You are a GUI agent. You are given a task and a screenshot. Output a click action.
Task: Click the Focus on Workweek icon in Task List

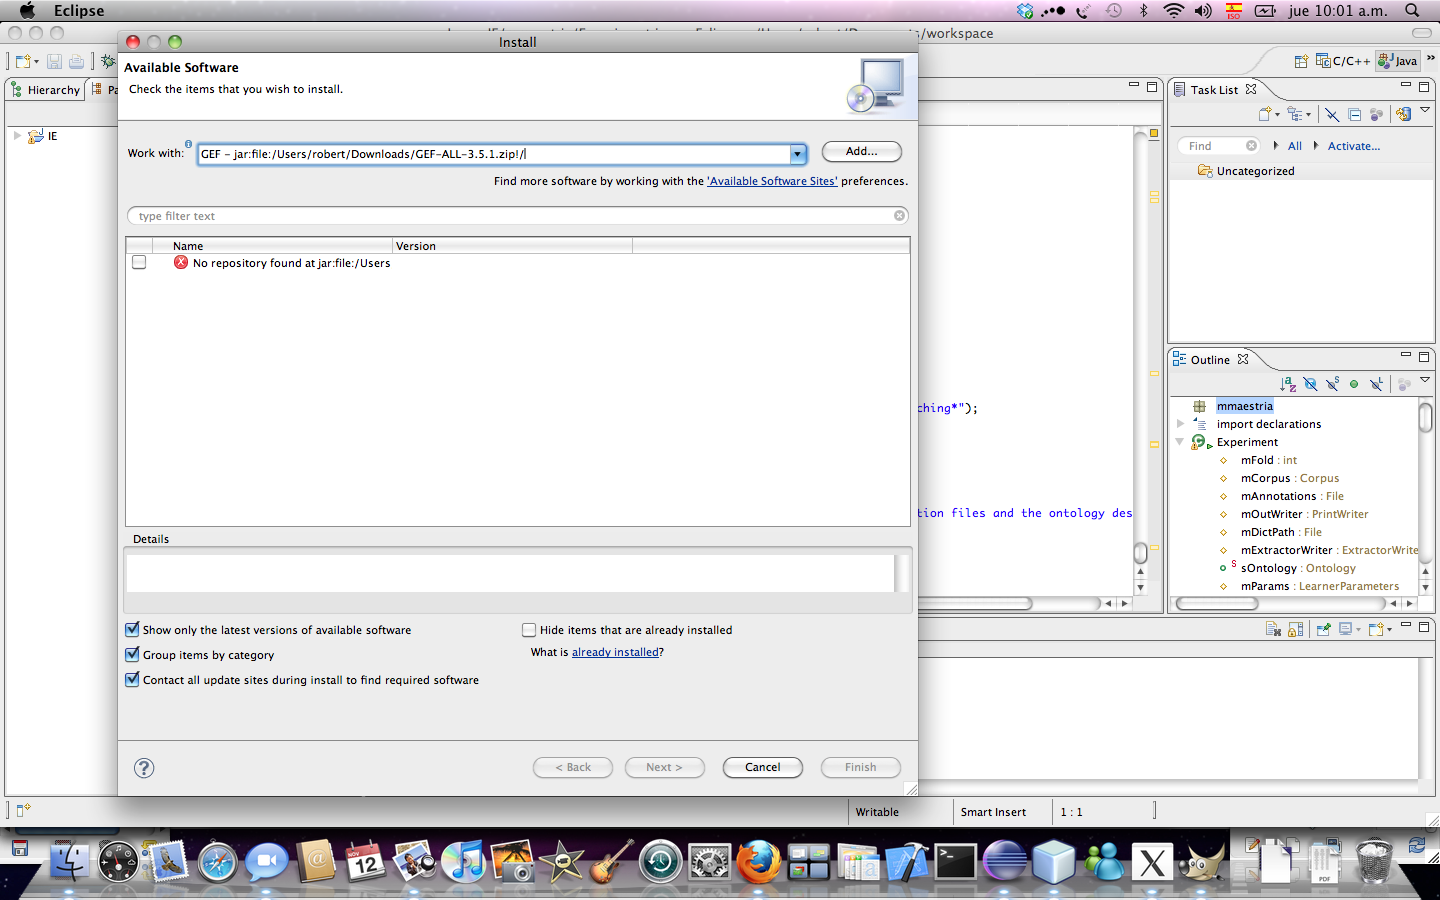point(1377,114)
